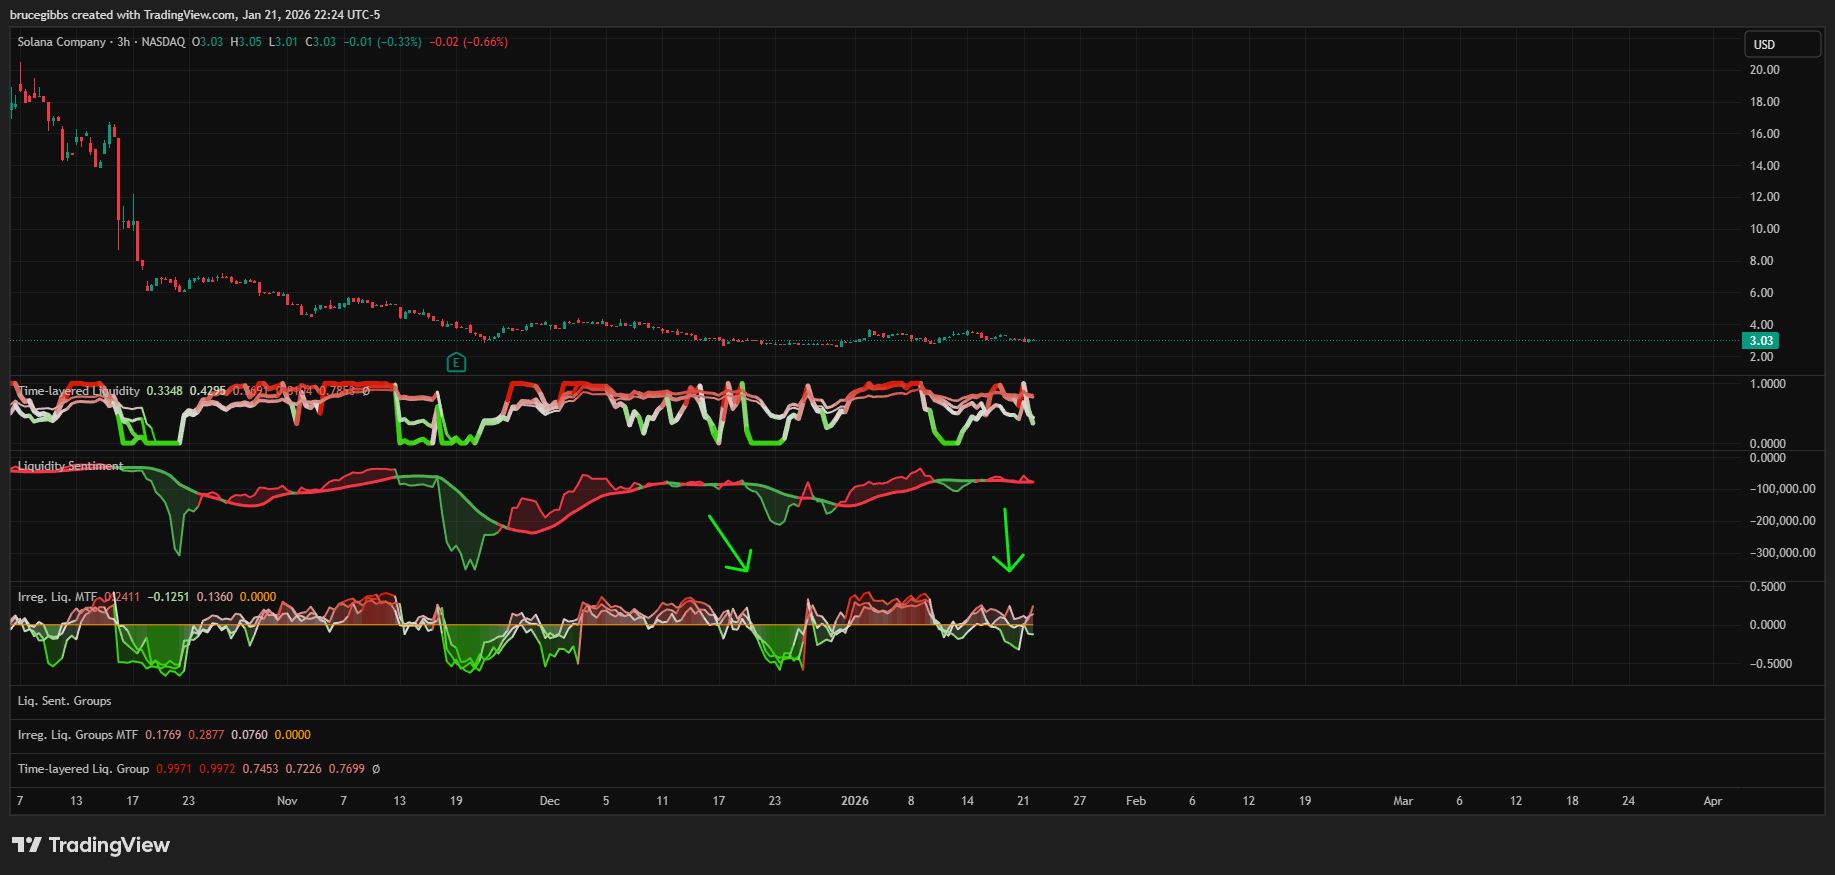The height and width of the screenshot is (875, 1835).
Task: Click the ø symbol in Time-layered Liq. Group row
Action: pyautogui.click(x=376, y=769)
